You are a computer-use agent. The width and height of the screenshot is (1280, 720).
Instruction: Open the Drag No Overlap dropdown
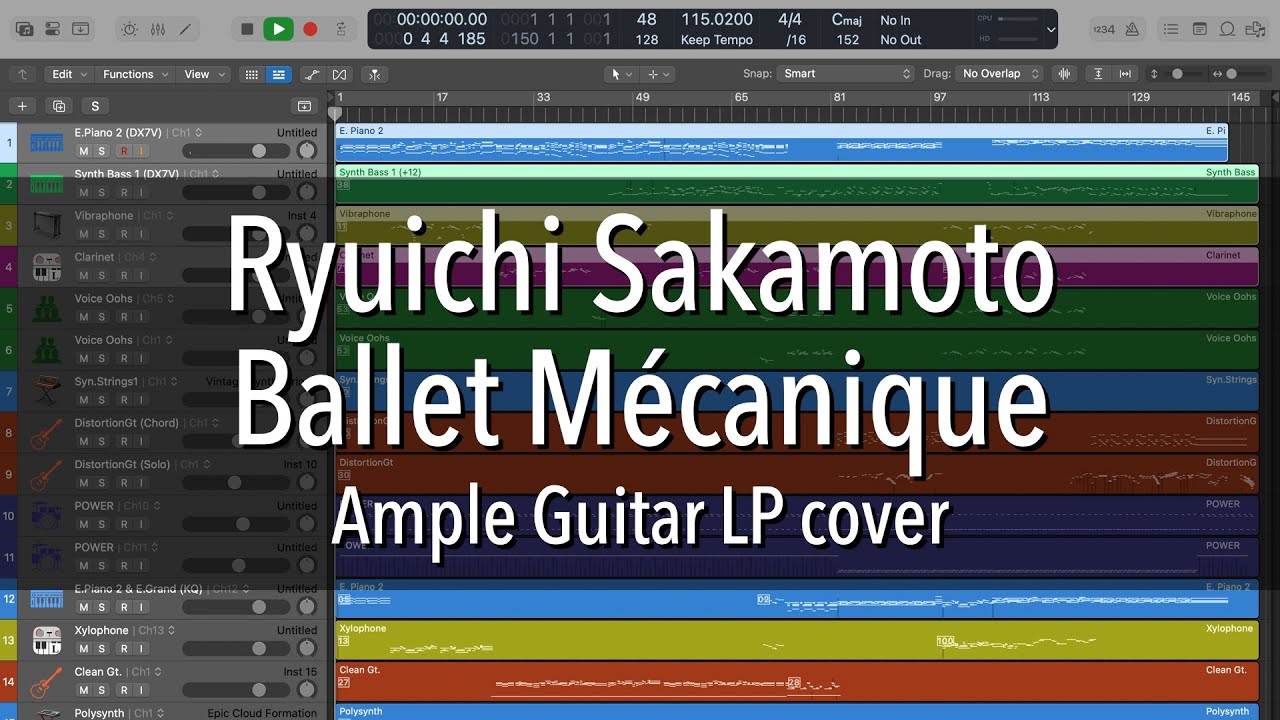tap(999, 74)
